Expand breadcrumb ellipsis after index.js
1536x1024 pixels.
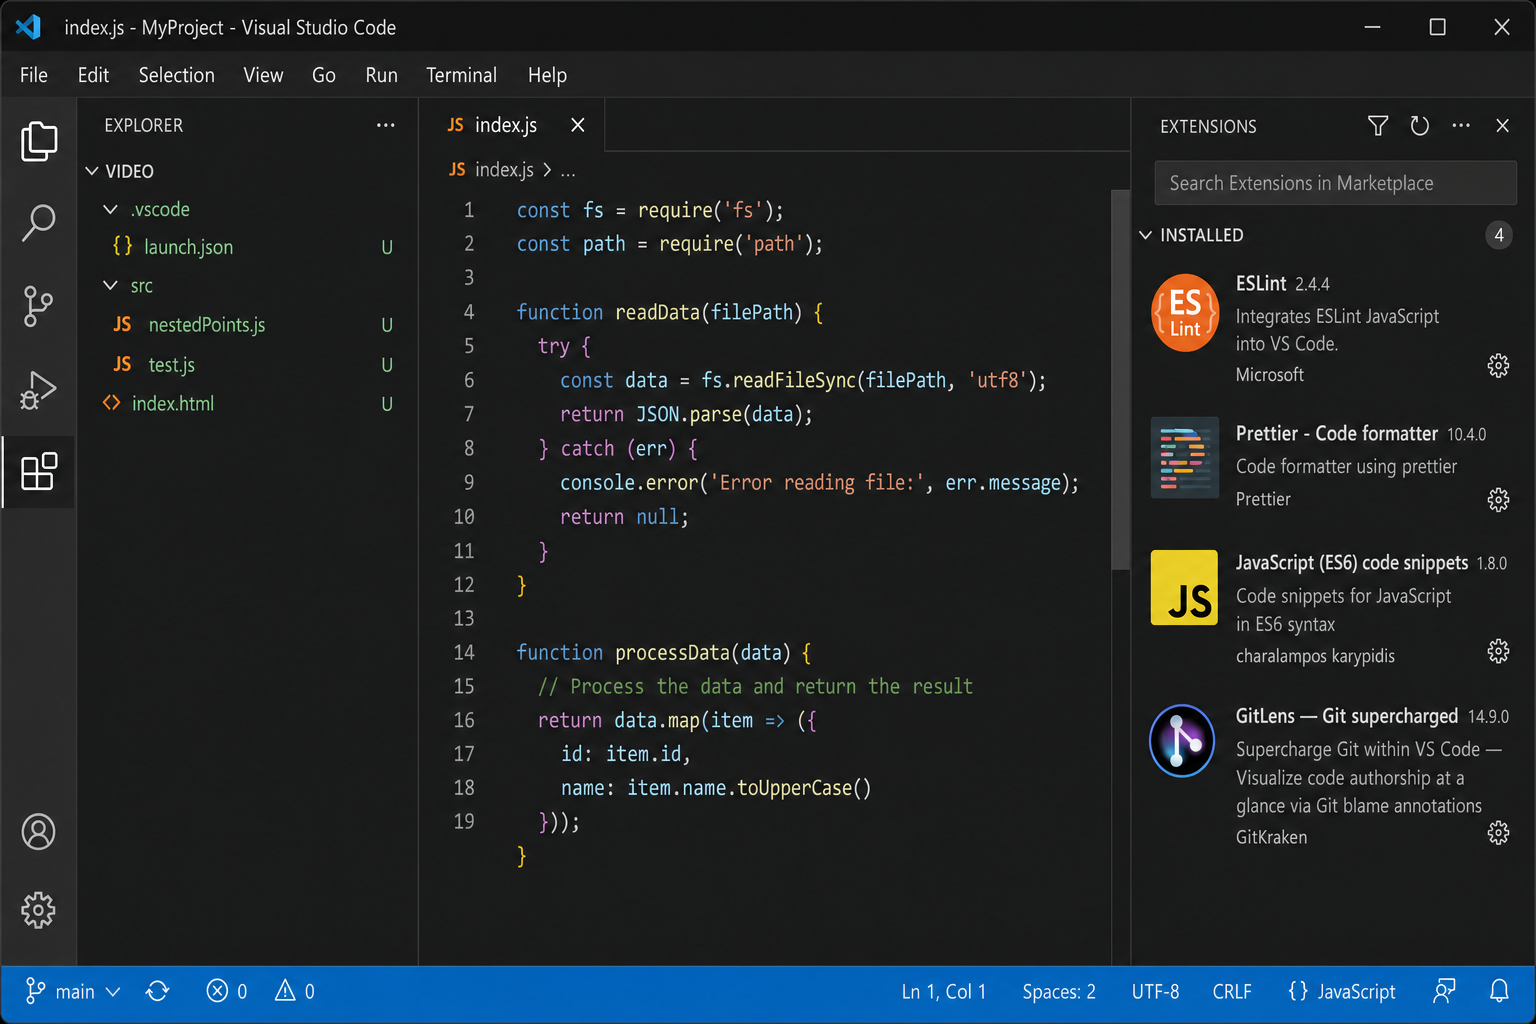click(568, 170)
